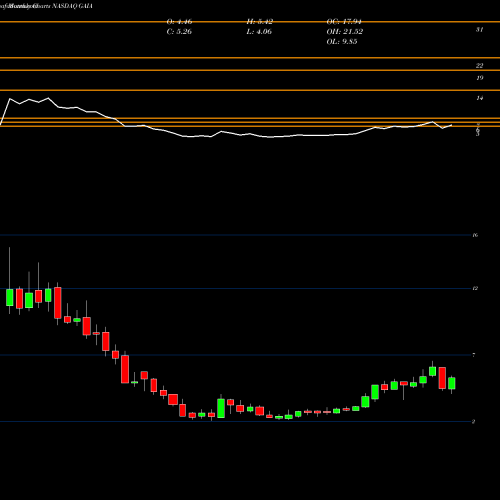Click the close value C: 5.26

[x=179, y=32]
